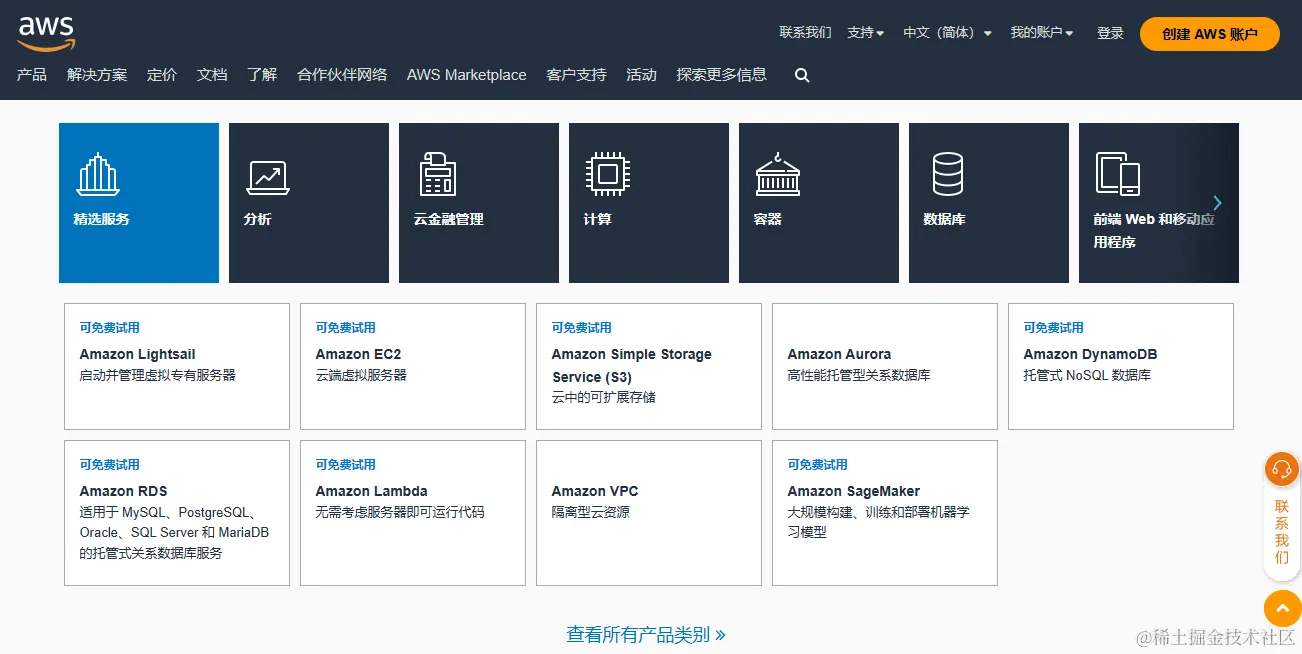Viewport: 1302px width, 654px height.
Task: Click text 无需考虑服务器即可运行代码
Action: [400, 513]
